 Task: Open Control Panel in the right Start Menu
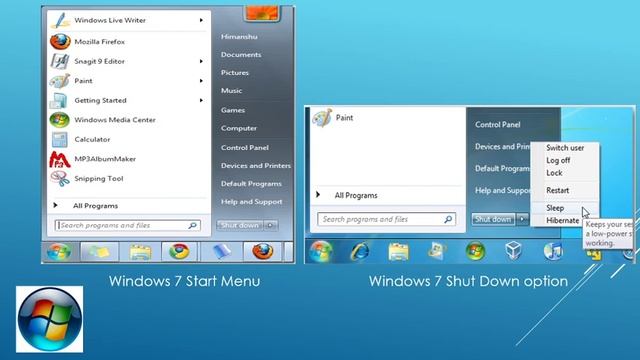pos(498,125)
